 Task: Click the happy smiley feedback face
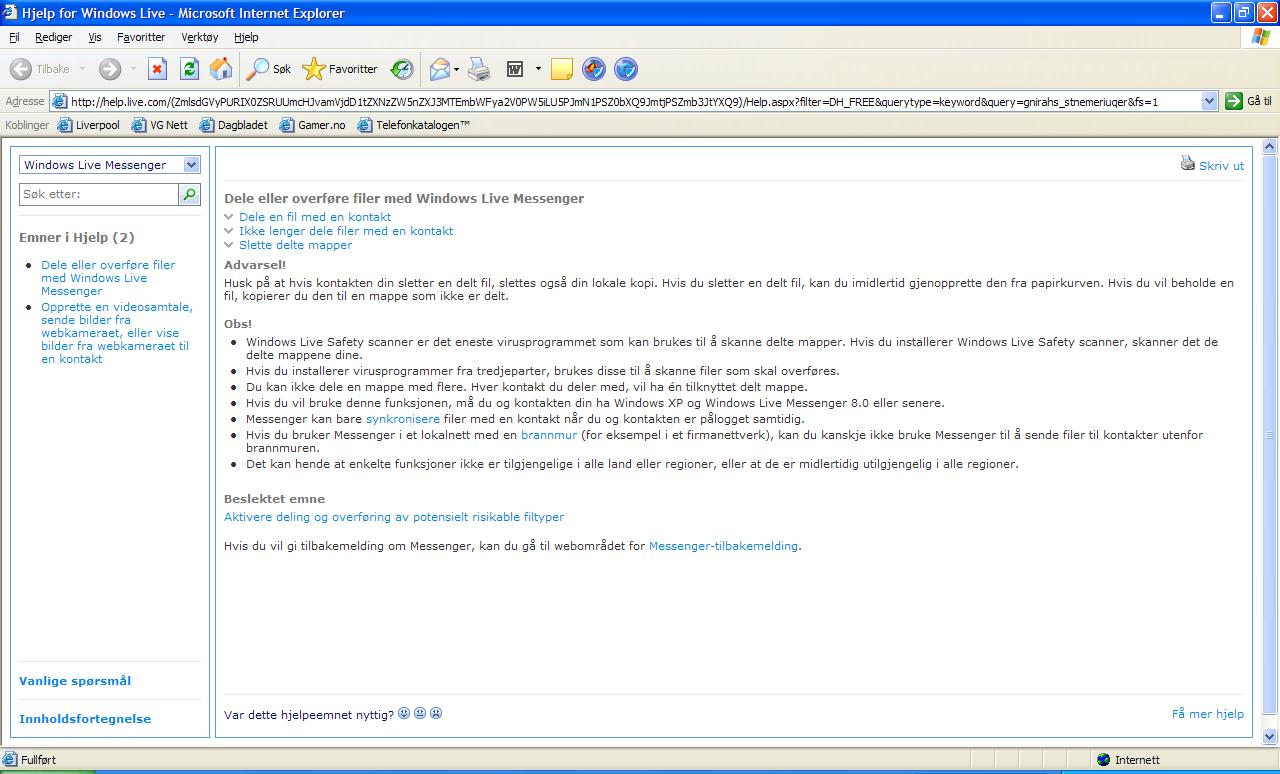point(404,713)
